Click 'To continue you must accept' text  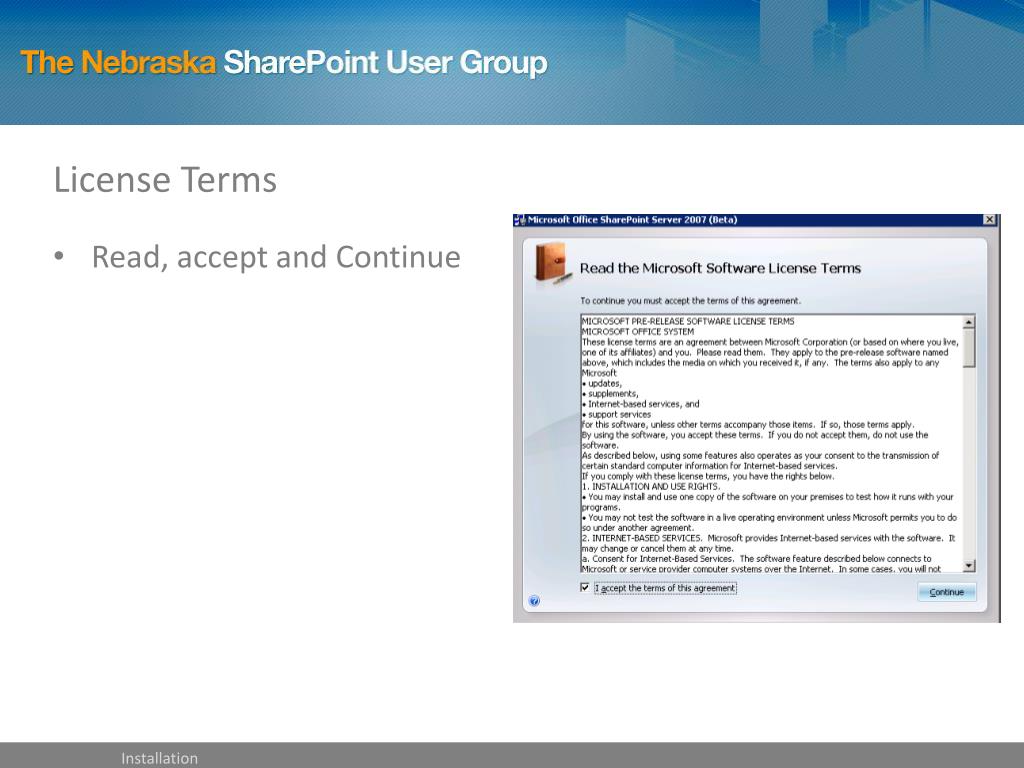click(690, 301)
